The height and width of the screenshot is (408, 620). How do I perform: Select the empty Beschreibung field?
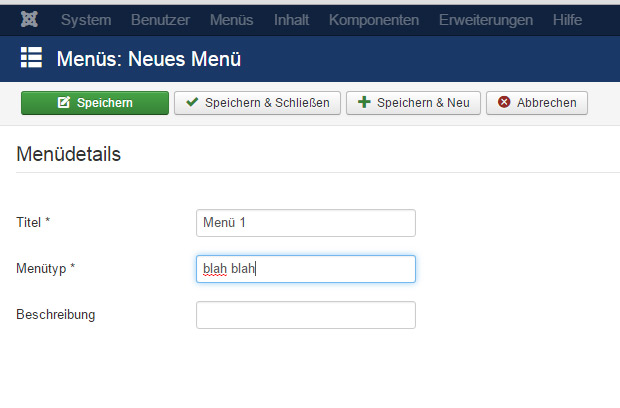[x=306, y=315]
